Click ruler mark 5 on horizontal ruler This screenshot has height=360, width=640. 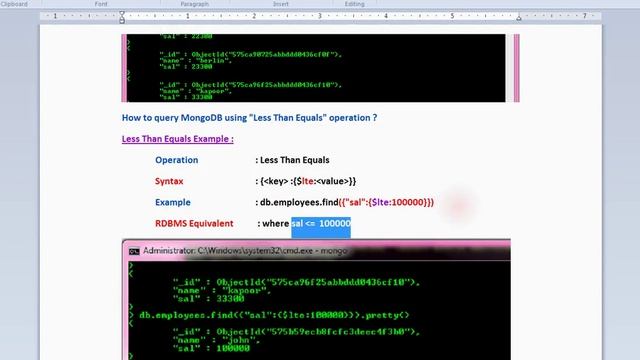point(452,16)
